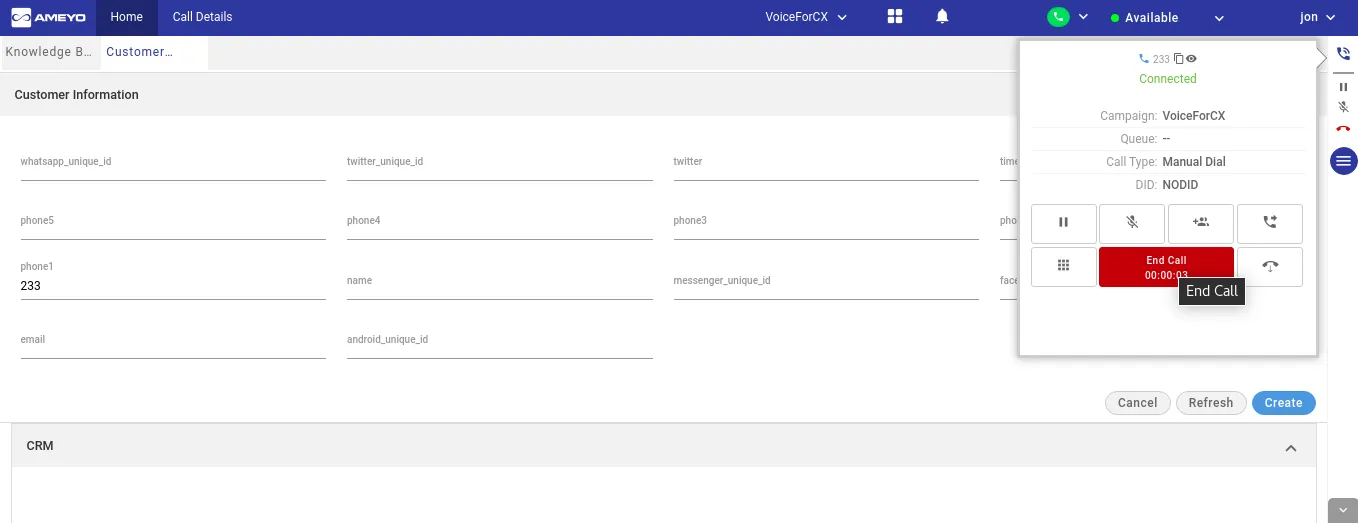Click the VoiceForCX campaign value in panel

click(x=1194, y=116)
